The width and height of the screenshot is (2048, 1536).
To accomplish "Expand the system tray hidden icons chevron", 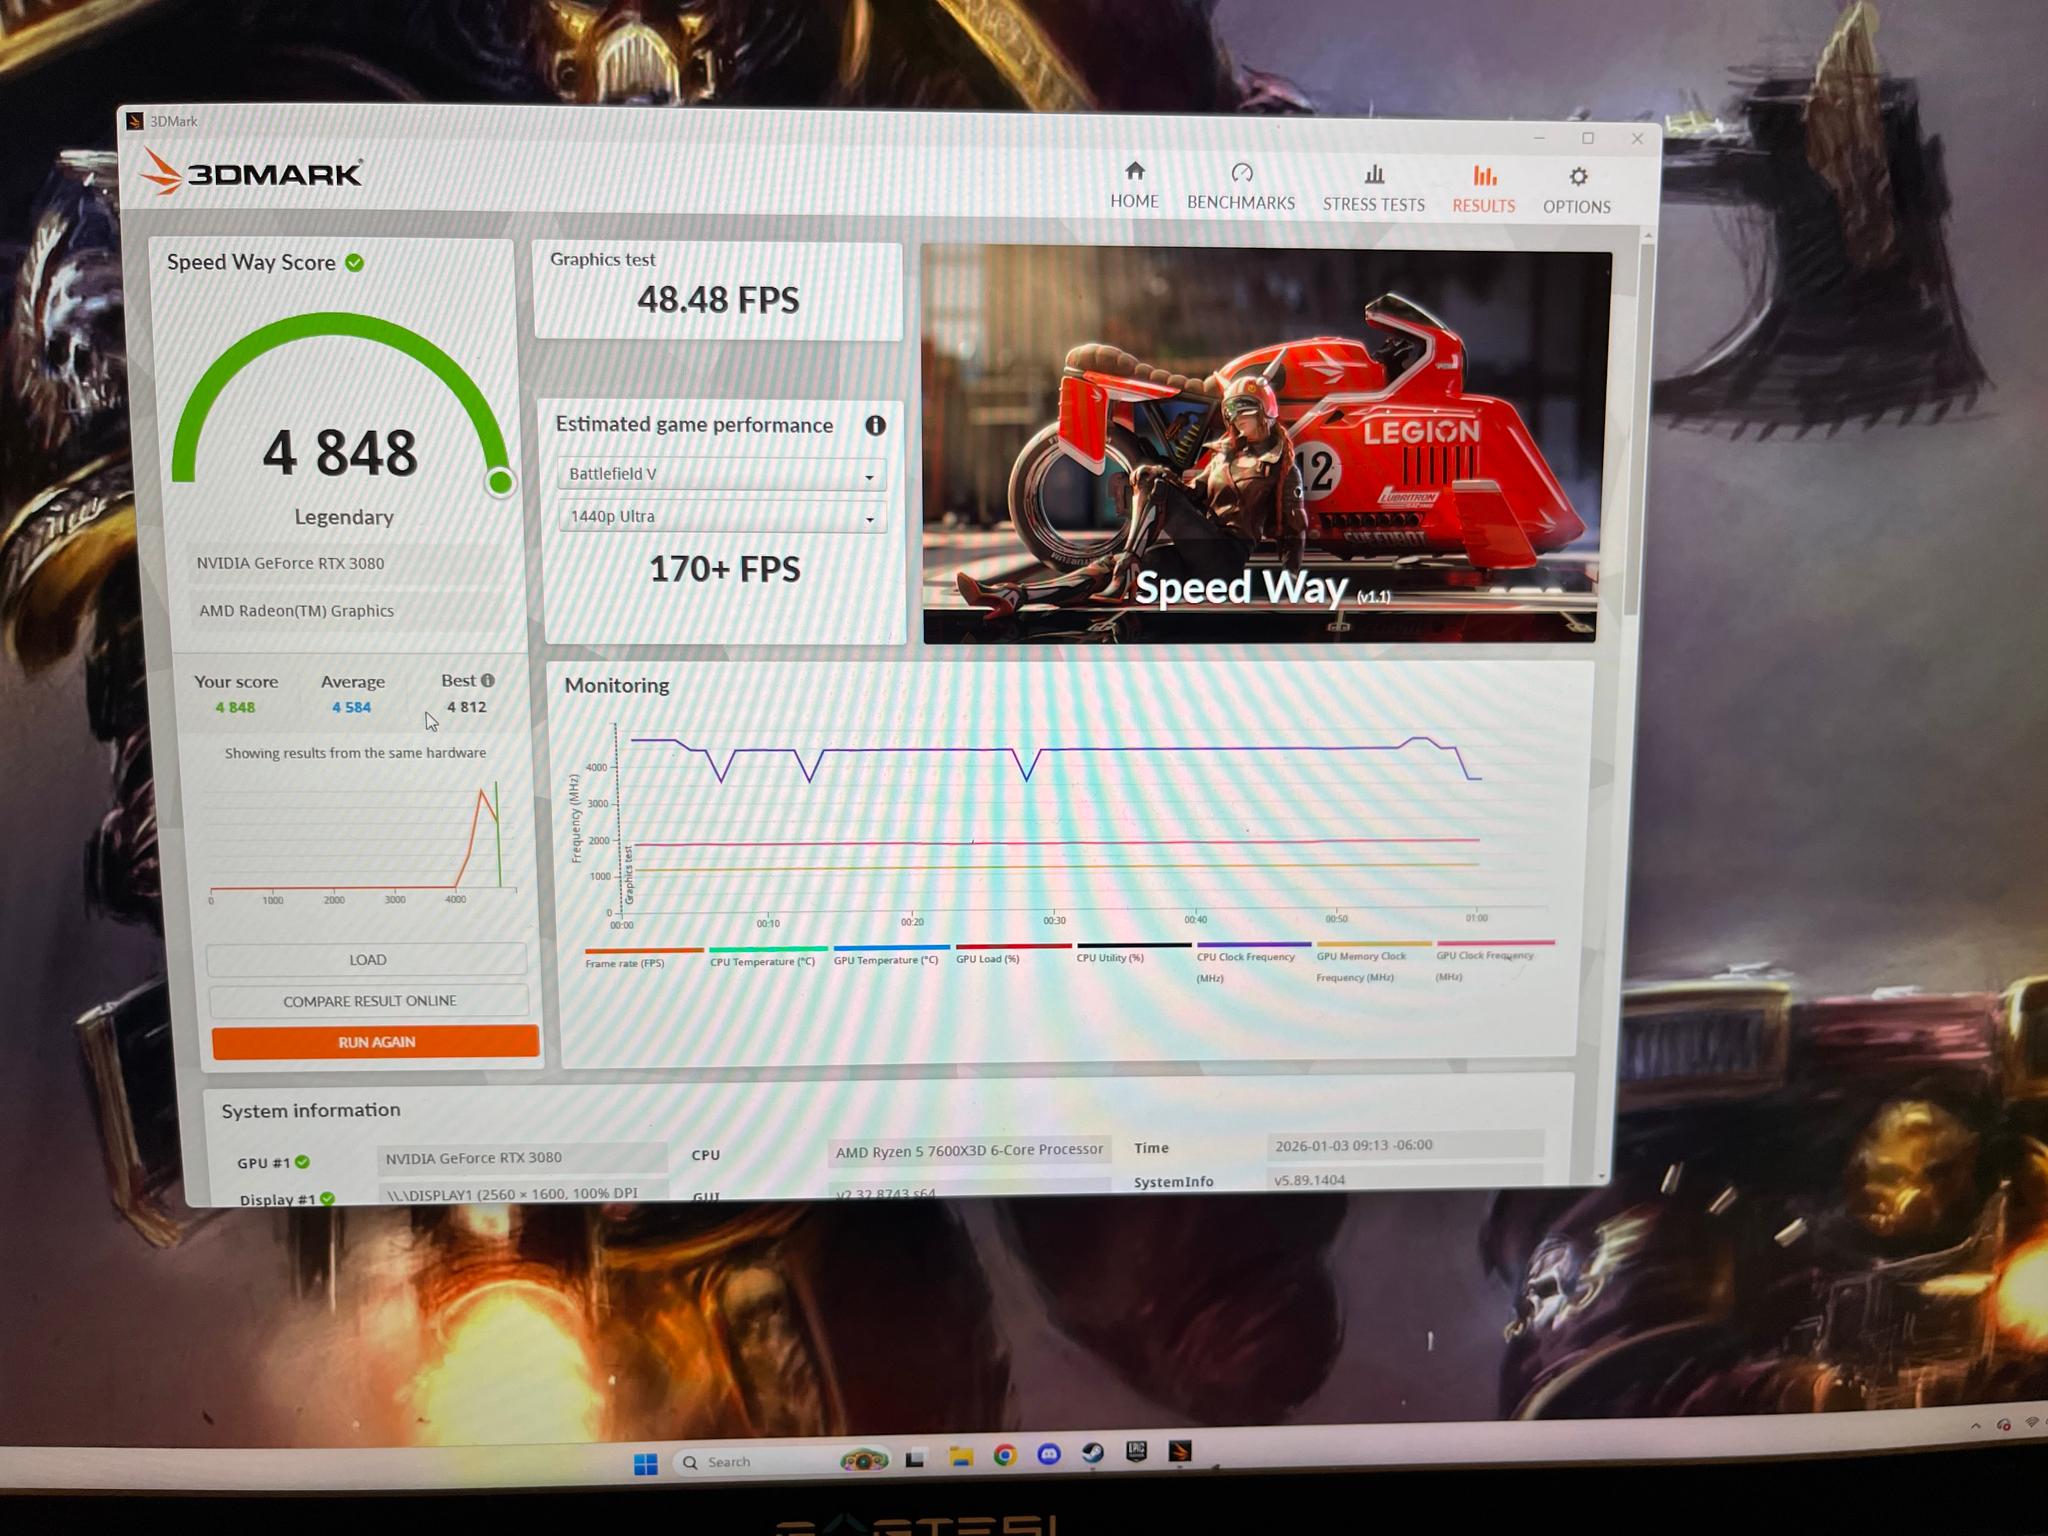I will (1975, 1426).
